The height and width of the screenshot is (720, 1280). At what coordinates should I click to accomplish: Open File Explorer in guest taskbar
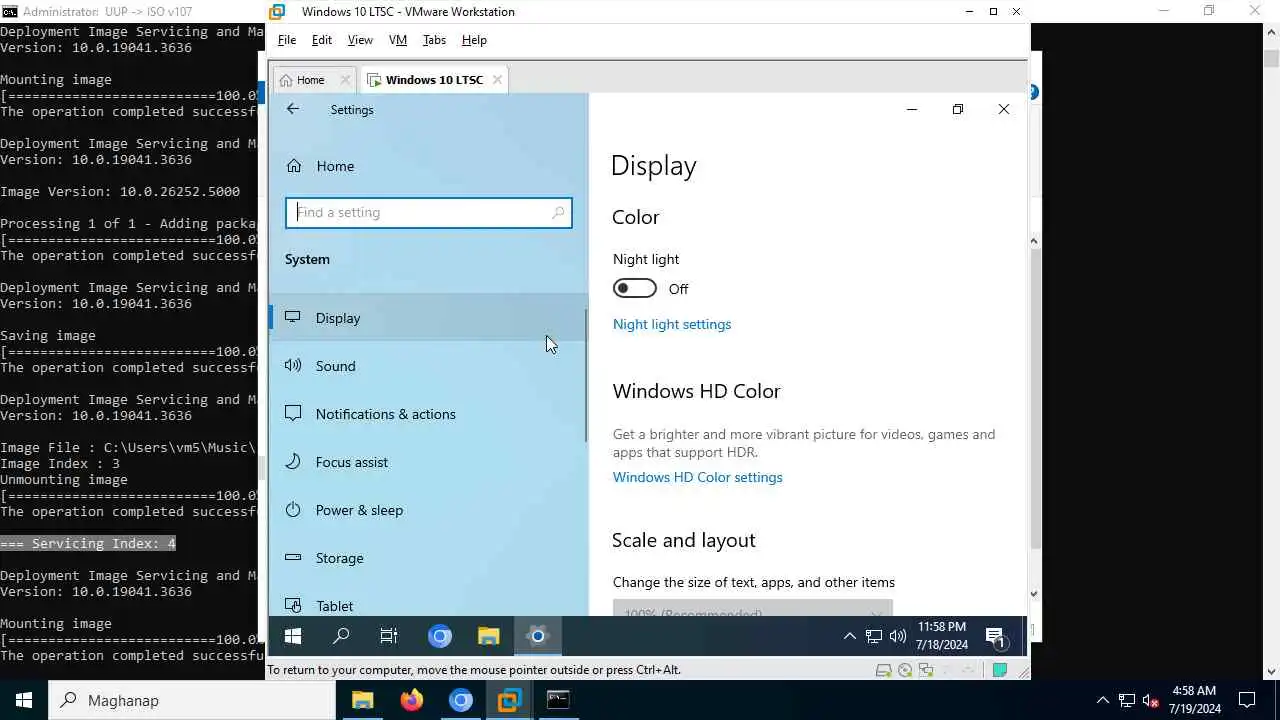pos(488,636)
